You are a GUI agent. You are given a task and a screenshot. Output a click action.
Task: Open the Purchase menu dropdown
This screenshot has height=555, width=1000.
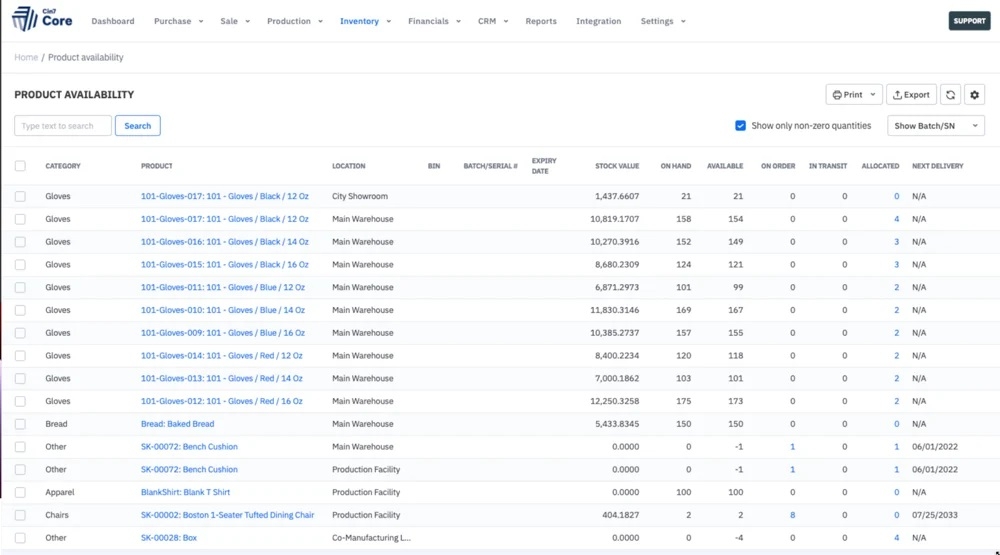[x=178, y=21]
